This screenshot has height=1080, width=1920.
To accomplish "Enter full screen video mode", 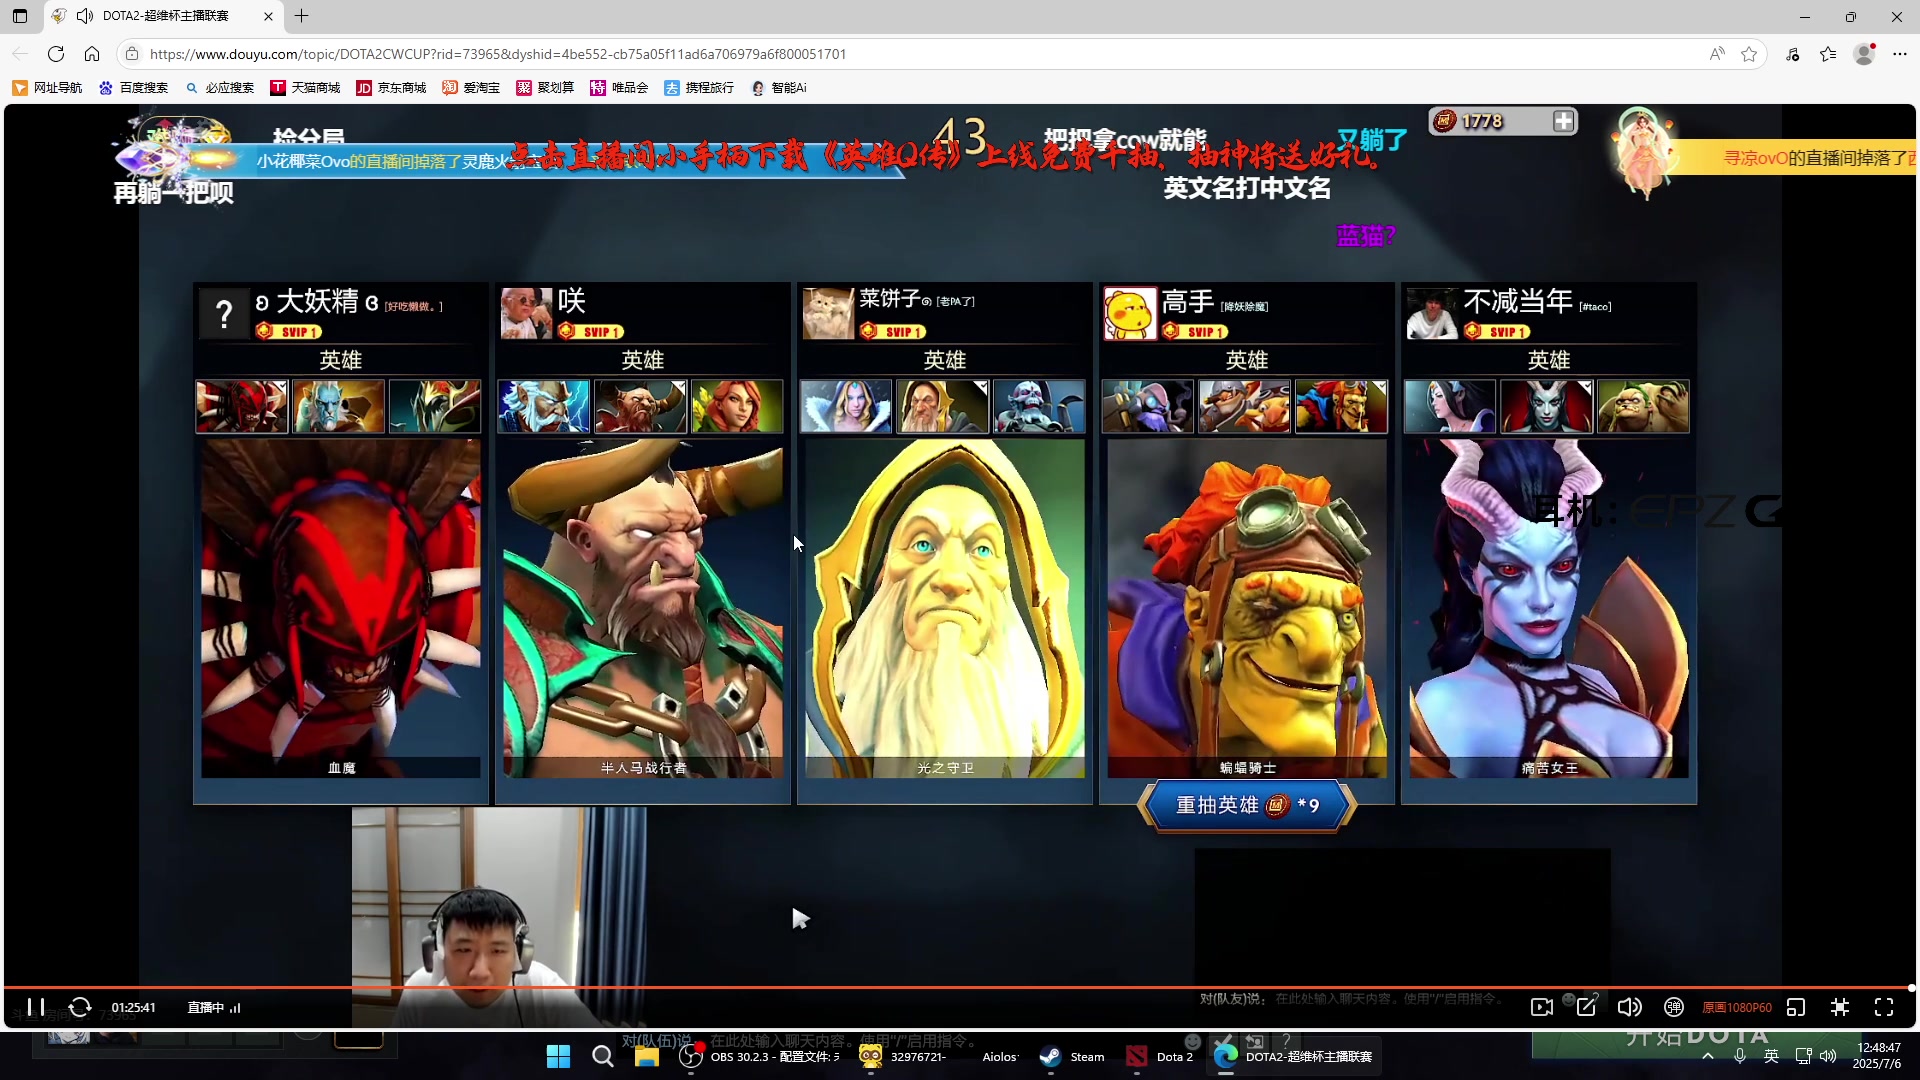I will click(1884, 1007).
